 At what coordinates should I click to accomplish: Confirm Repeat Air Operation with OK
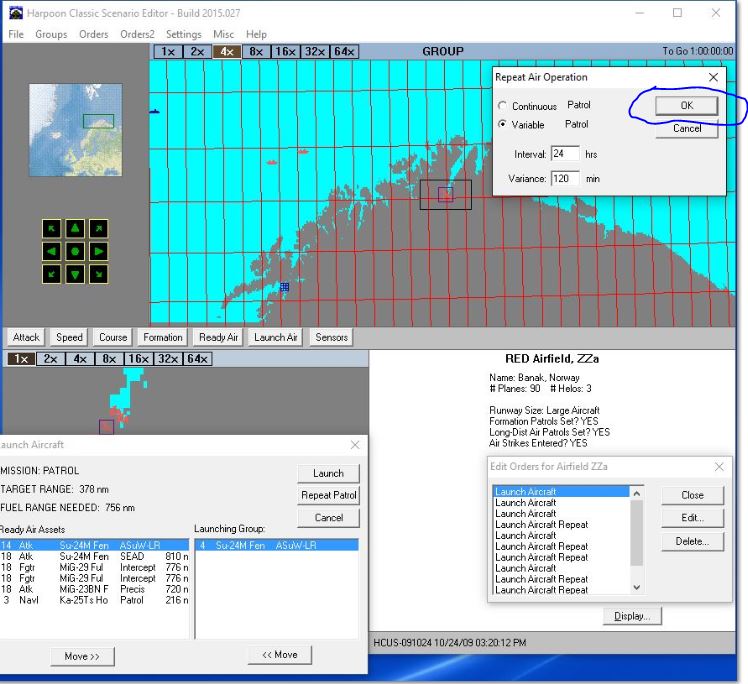pos(687,105)
